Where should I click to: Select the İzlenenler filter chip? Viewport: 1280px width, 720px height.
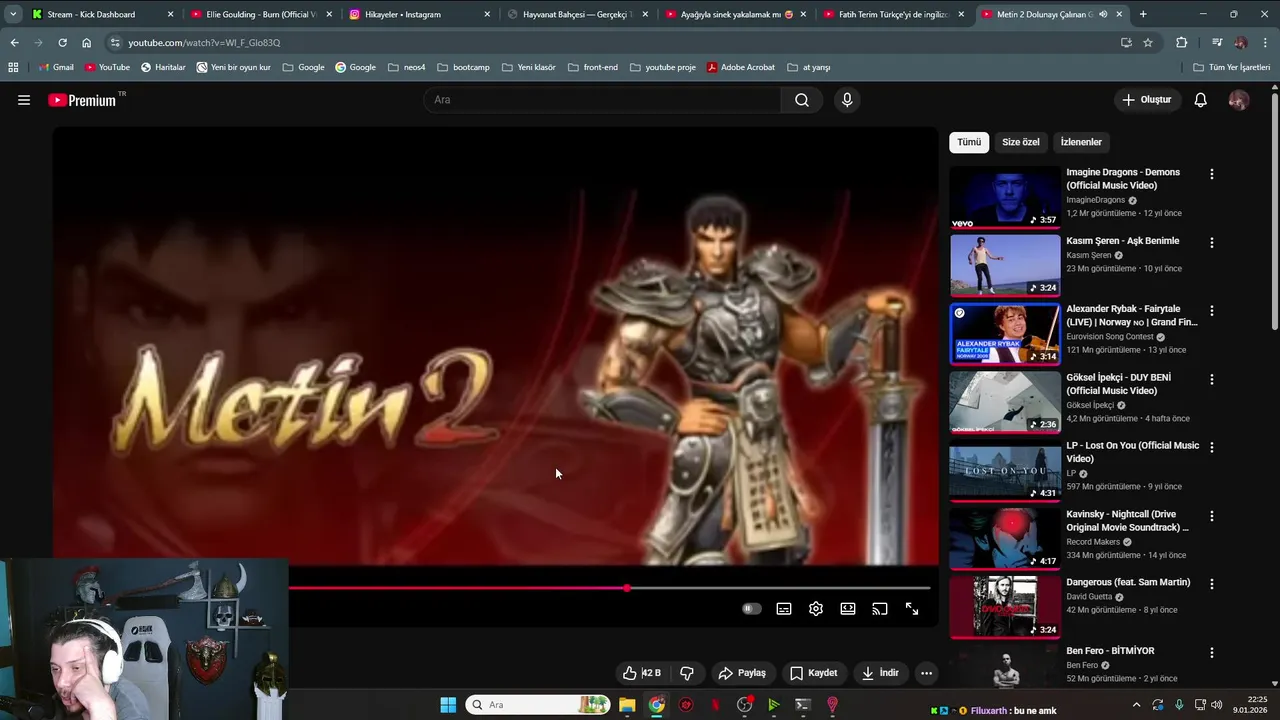[x=1081, y=142]
